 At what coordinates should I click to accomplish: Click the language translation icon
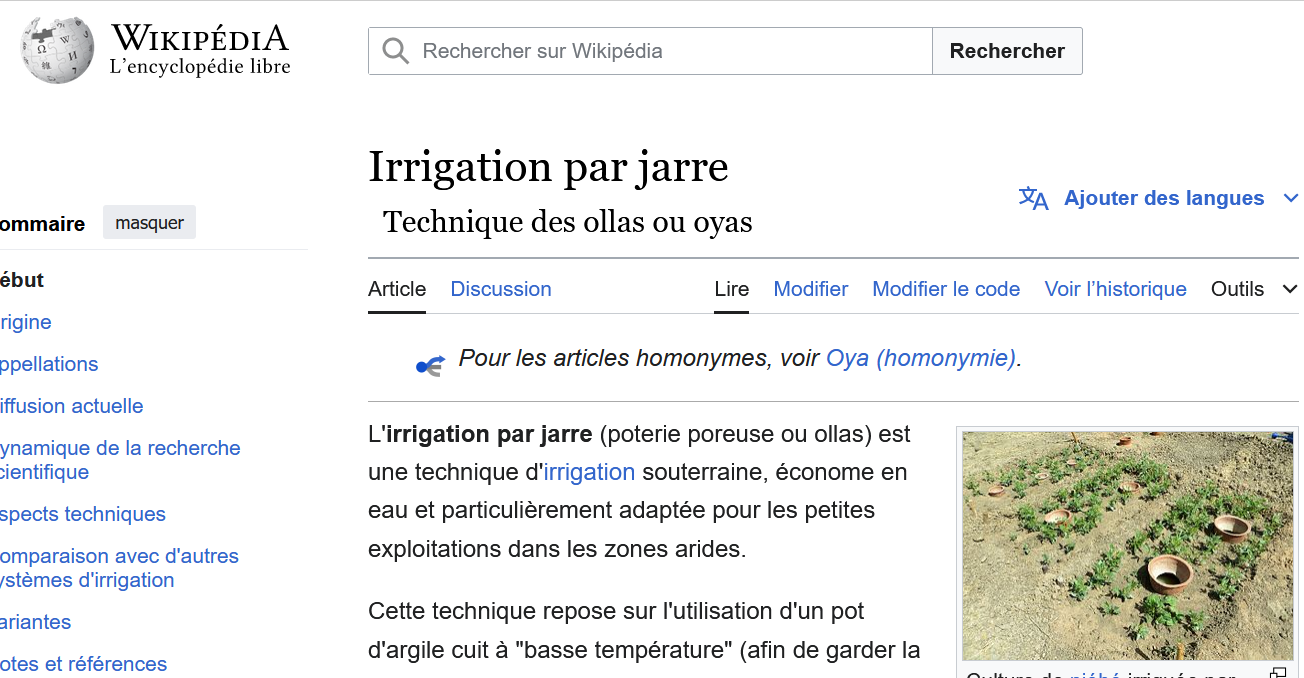(x=1033, y=198)
